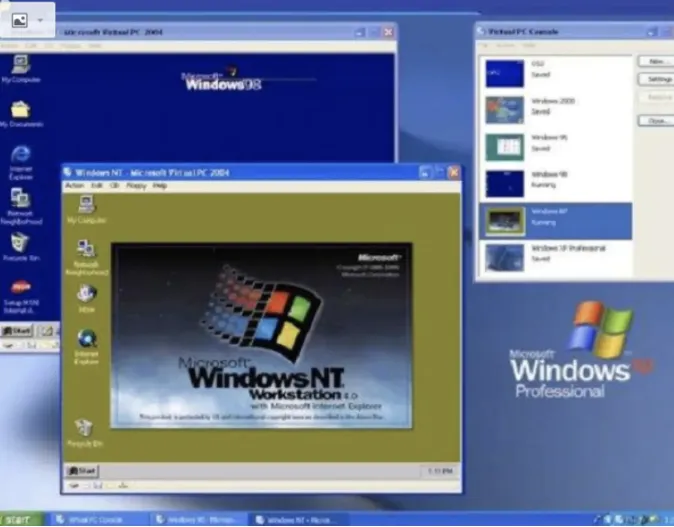Open Recycle Bin on the Windows 98 desktop
This screenshot has height=527, width=674.
21,247
